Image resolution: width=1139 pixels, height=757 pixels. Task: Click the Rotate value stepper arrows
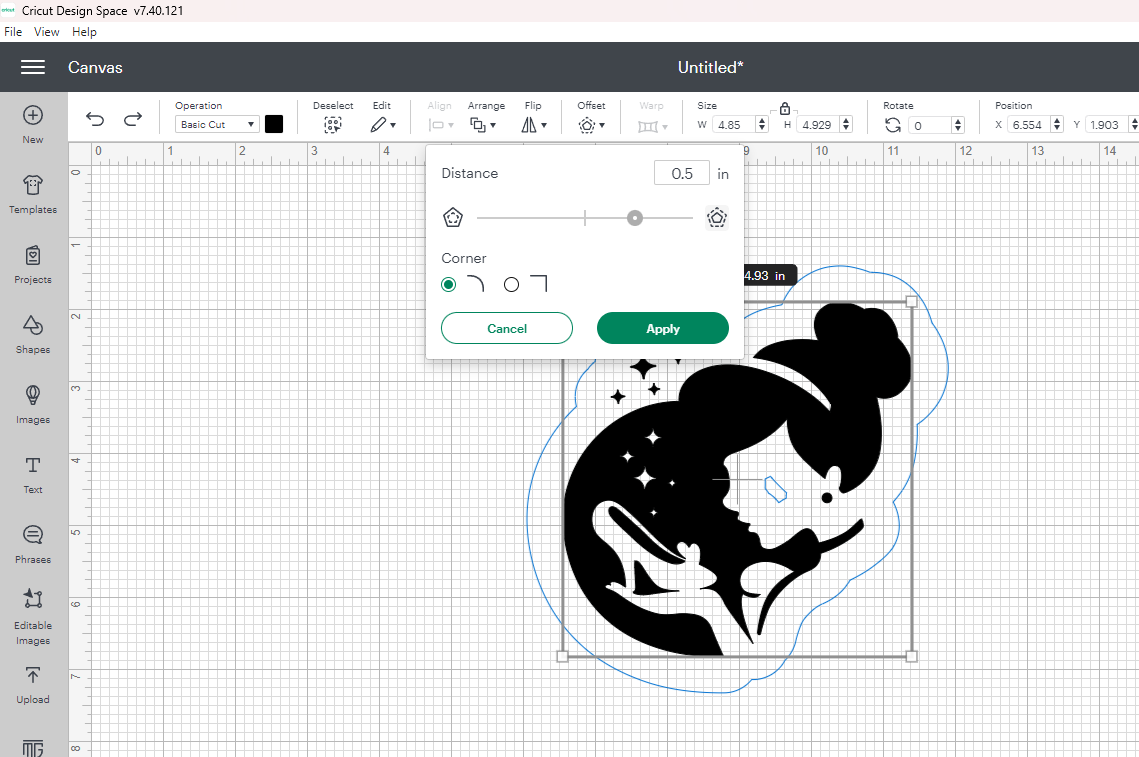pyautogui.click(x=958, y=125)
